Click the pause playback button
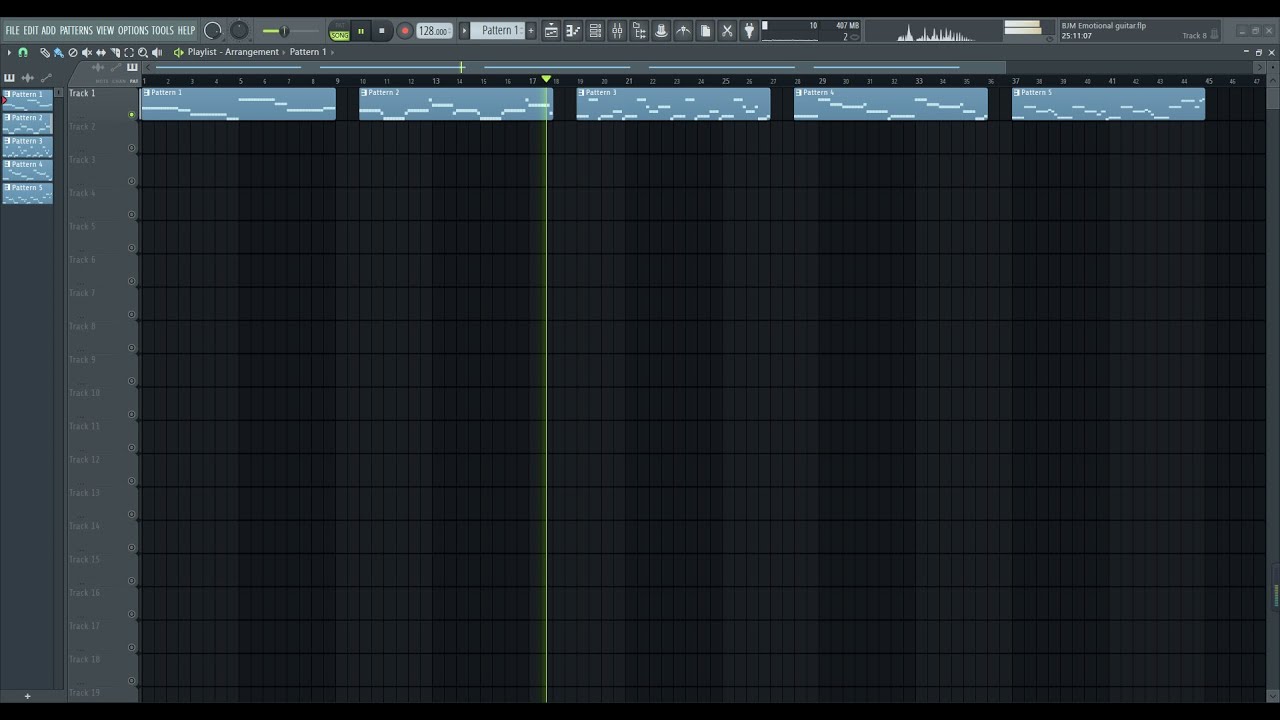 click(361, 31)
